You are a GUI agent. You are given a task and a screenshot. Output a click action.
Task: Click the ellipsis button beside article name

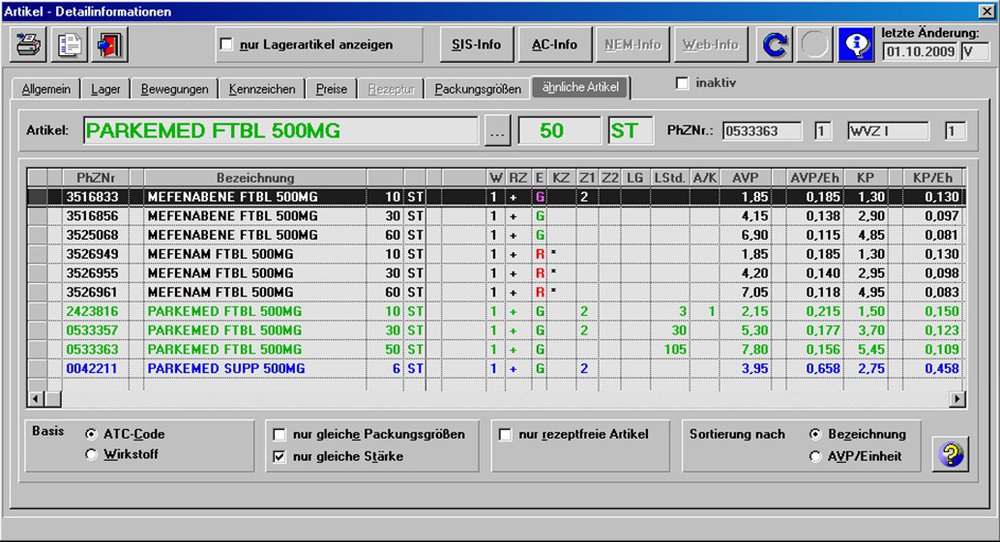point(497,131)
